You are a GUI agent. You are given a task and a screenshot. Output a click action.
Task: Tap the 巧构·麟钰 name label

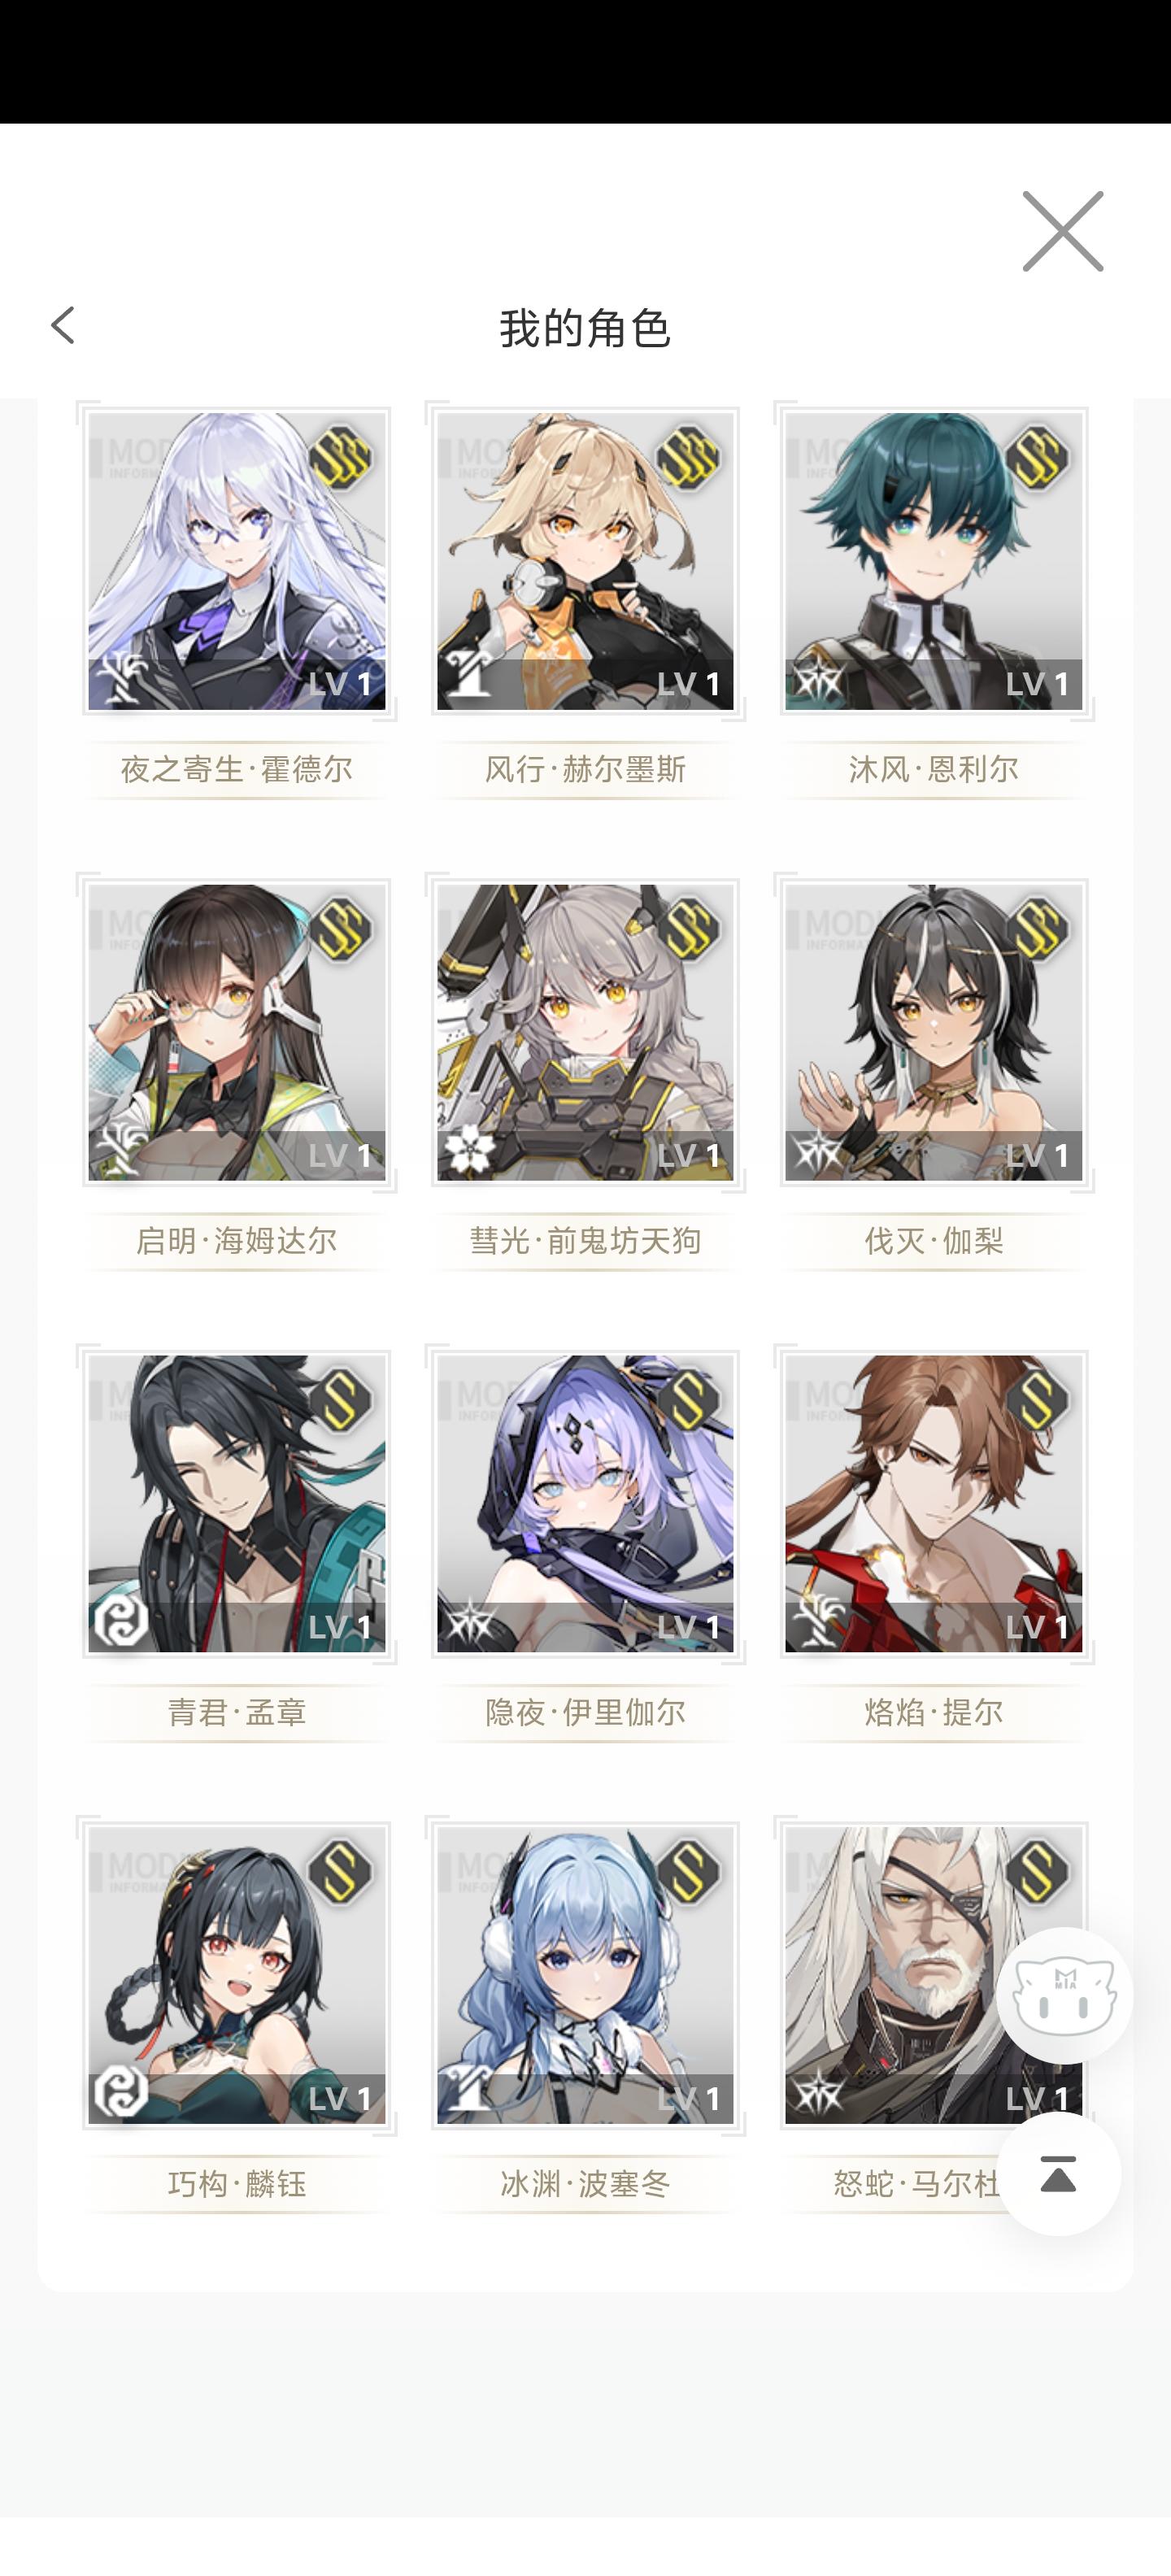[237, 2183]
